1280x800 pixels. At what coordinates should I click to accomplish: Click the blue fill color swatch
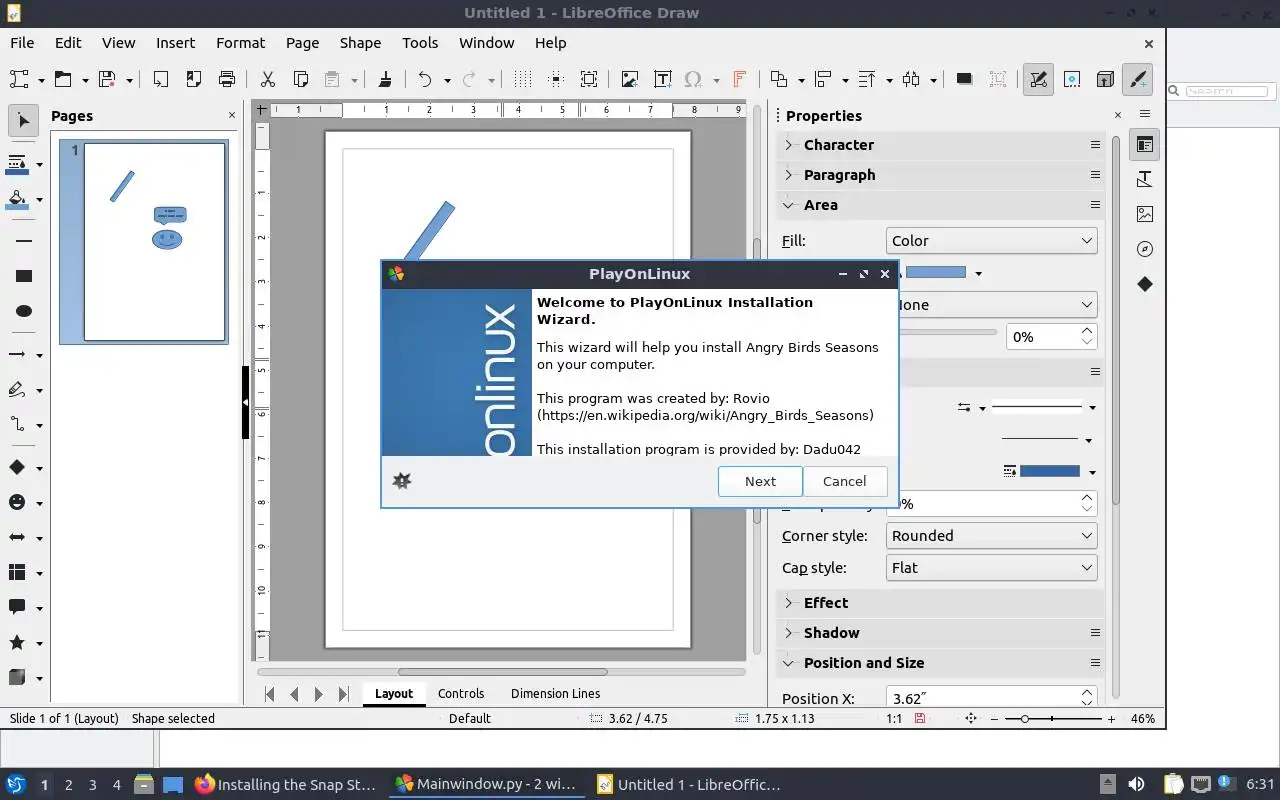click(936, 273)
